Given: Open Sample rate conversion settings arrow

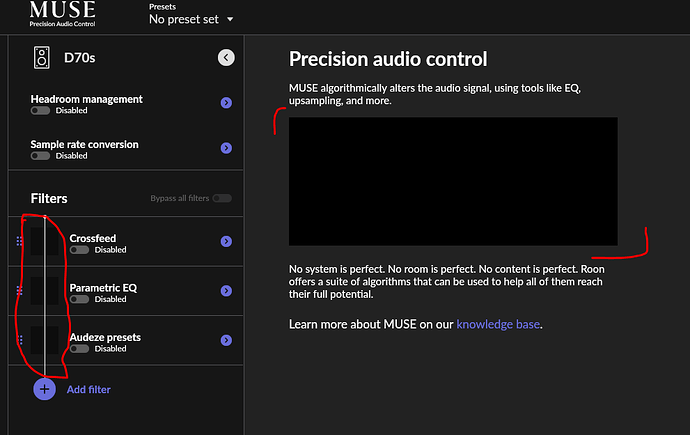Looking at the screenshot, I should point(226,148).
